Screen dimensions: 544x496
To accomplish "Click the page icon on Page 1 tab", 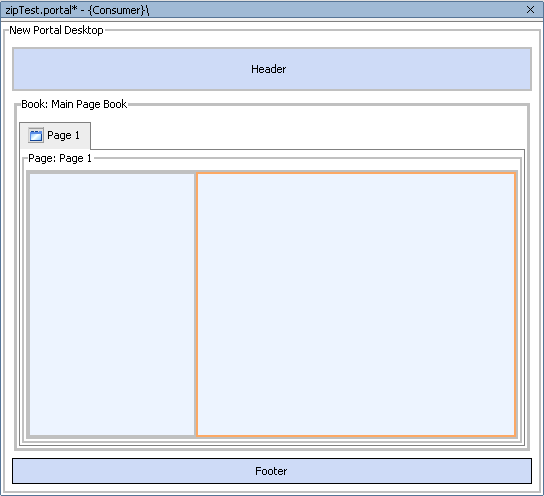I will click(36, 135).
